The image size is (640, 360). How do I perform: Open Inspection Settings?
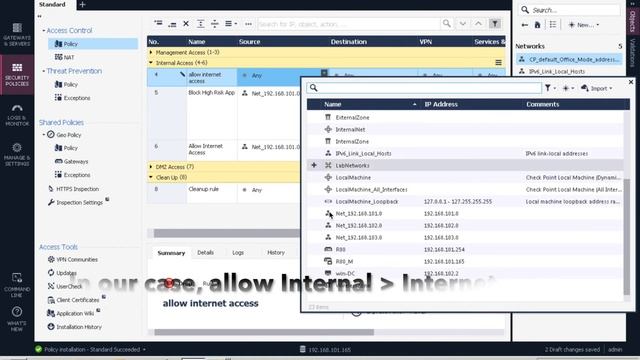76,202
